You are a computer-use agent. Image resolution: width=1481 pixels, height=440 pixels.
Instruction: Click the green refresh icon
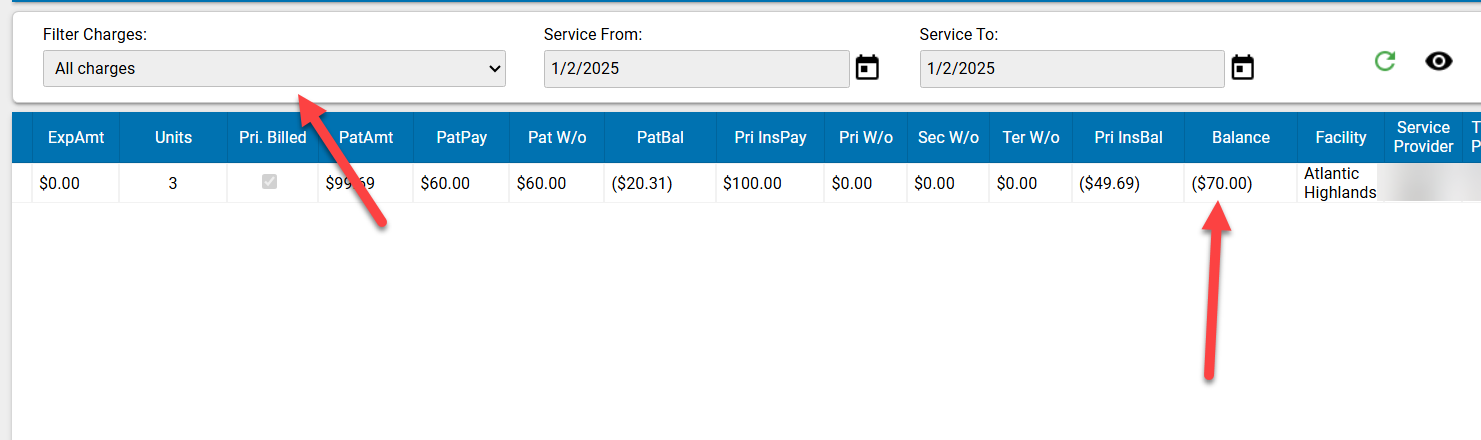[1384, 62]
